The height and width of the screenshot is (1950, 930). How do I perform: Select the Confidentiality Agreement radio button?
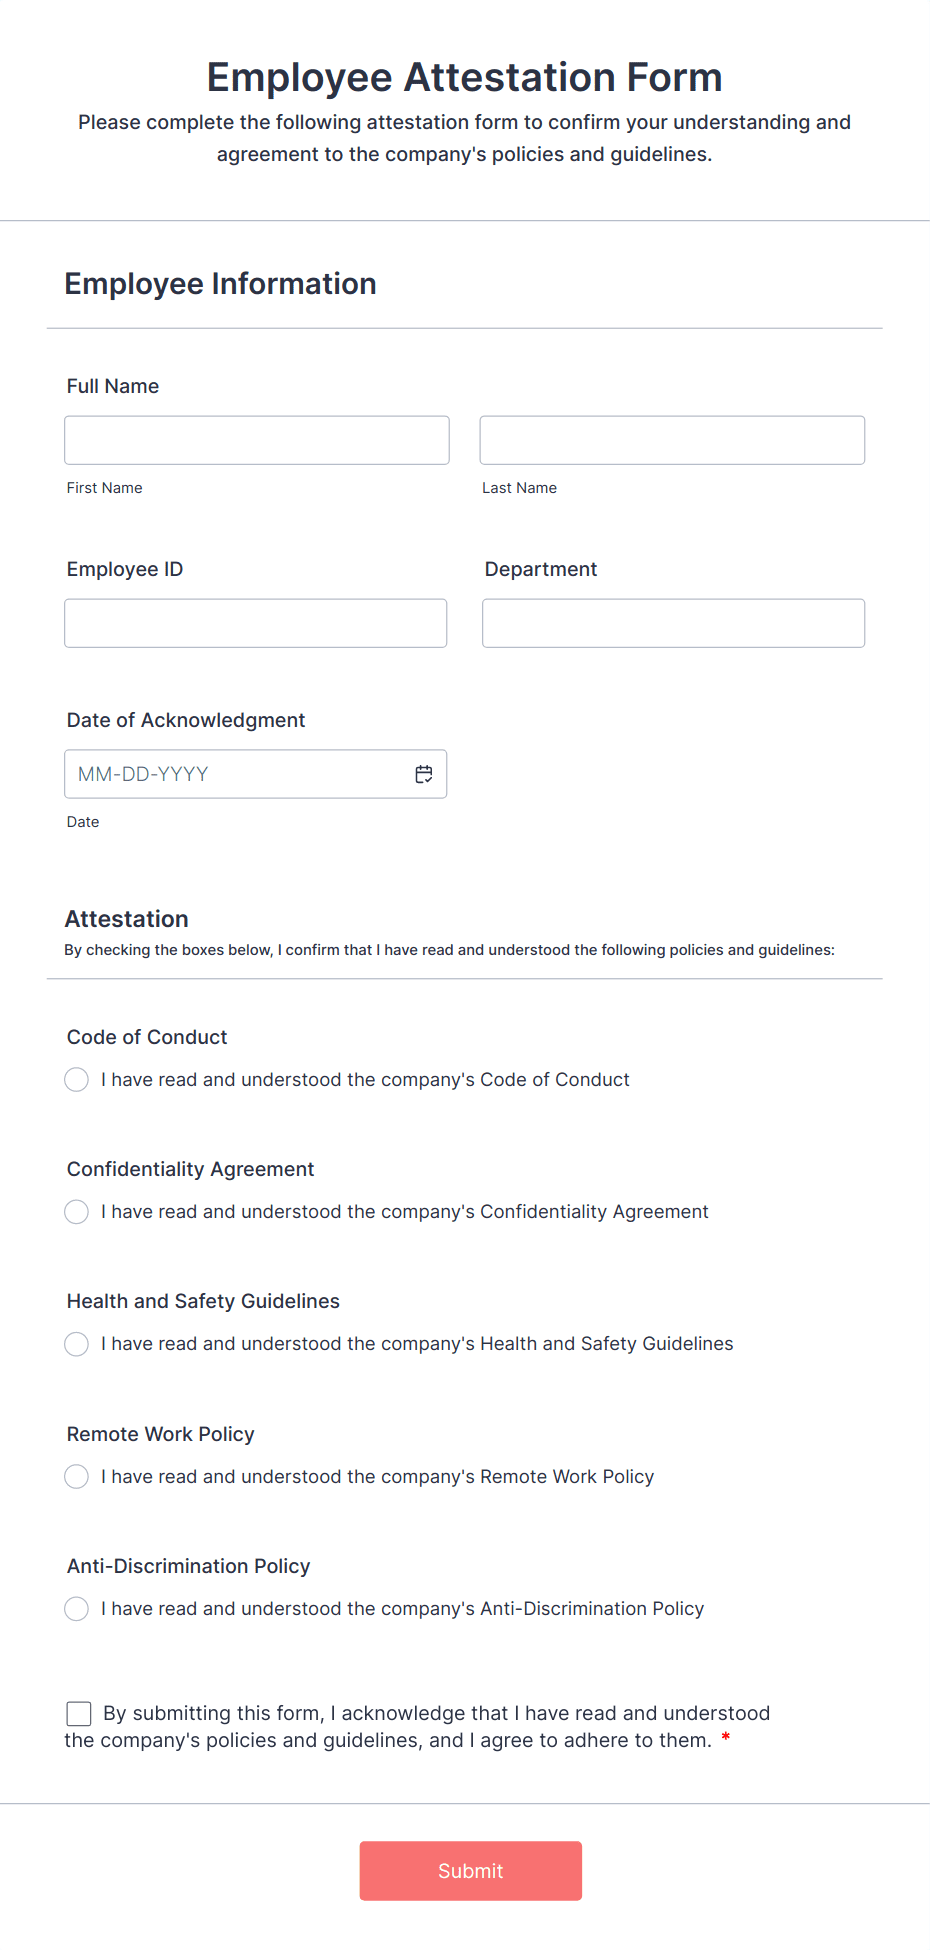[76, 1211]
